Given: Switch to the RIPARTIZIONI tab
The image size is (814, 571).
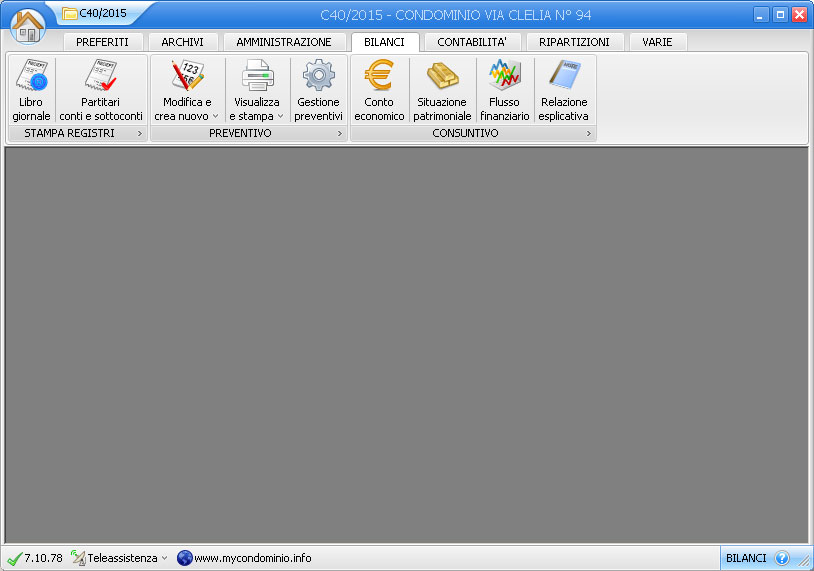Looking at the screenshot, I should pyautogui.click(x=573, y=42).
